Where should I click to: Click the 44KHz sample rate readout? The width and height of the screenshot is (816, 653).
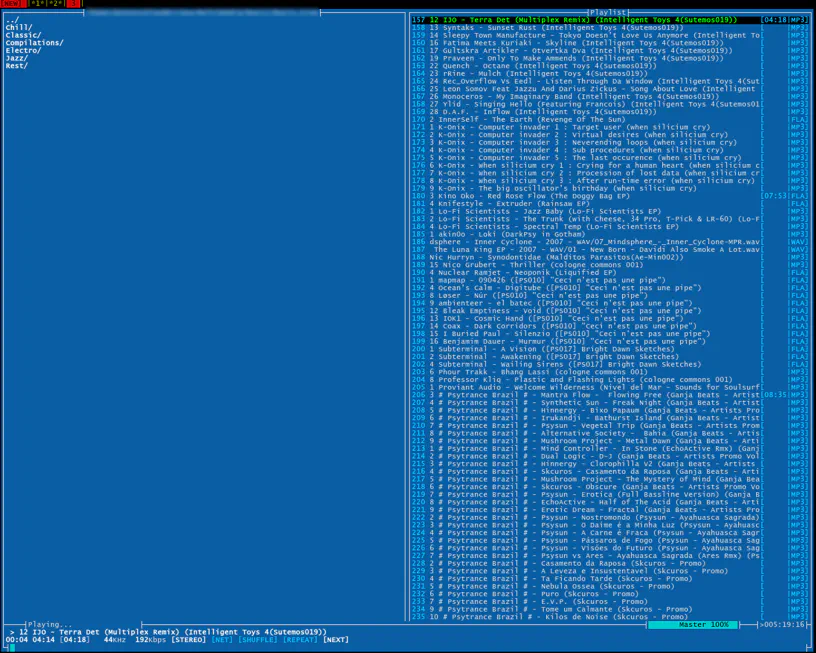tap(114, 639)
